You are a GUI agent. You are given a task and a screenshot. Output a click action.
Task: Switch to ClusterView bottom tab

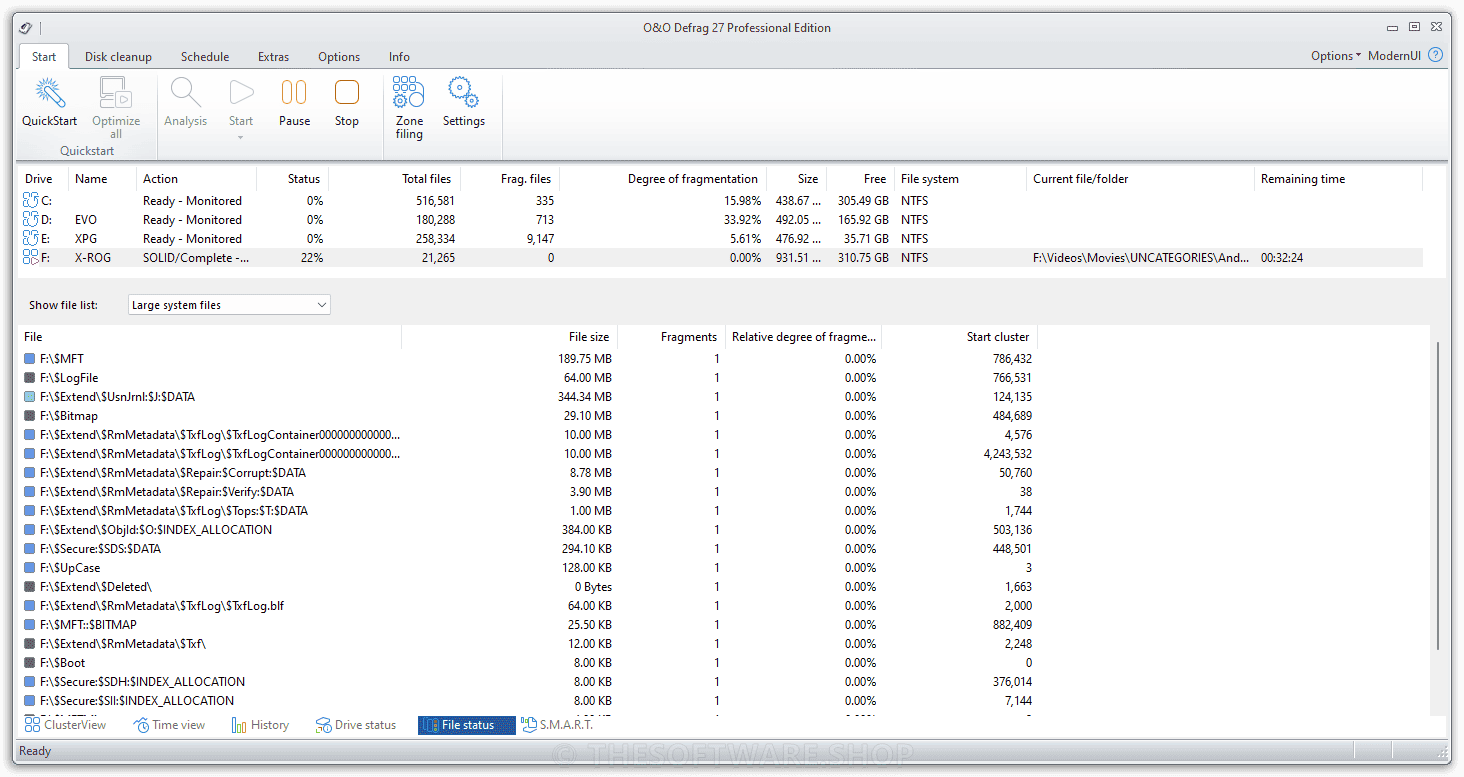(66, 725)
